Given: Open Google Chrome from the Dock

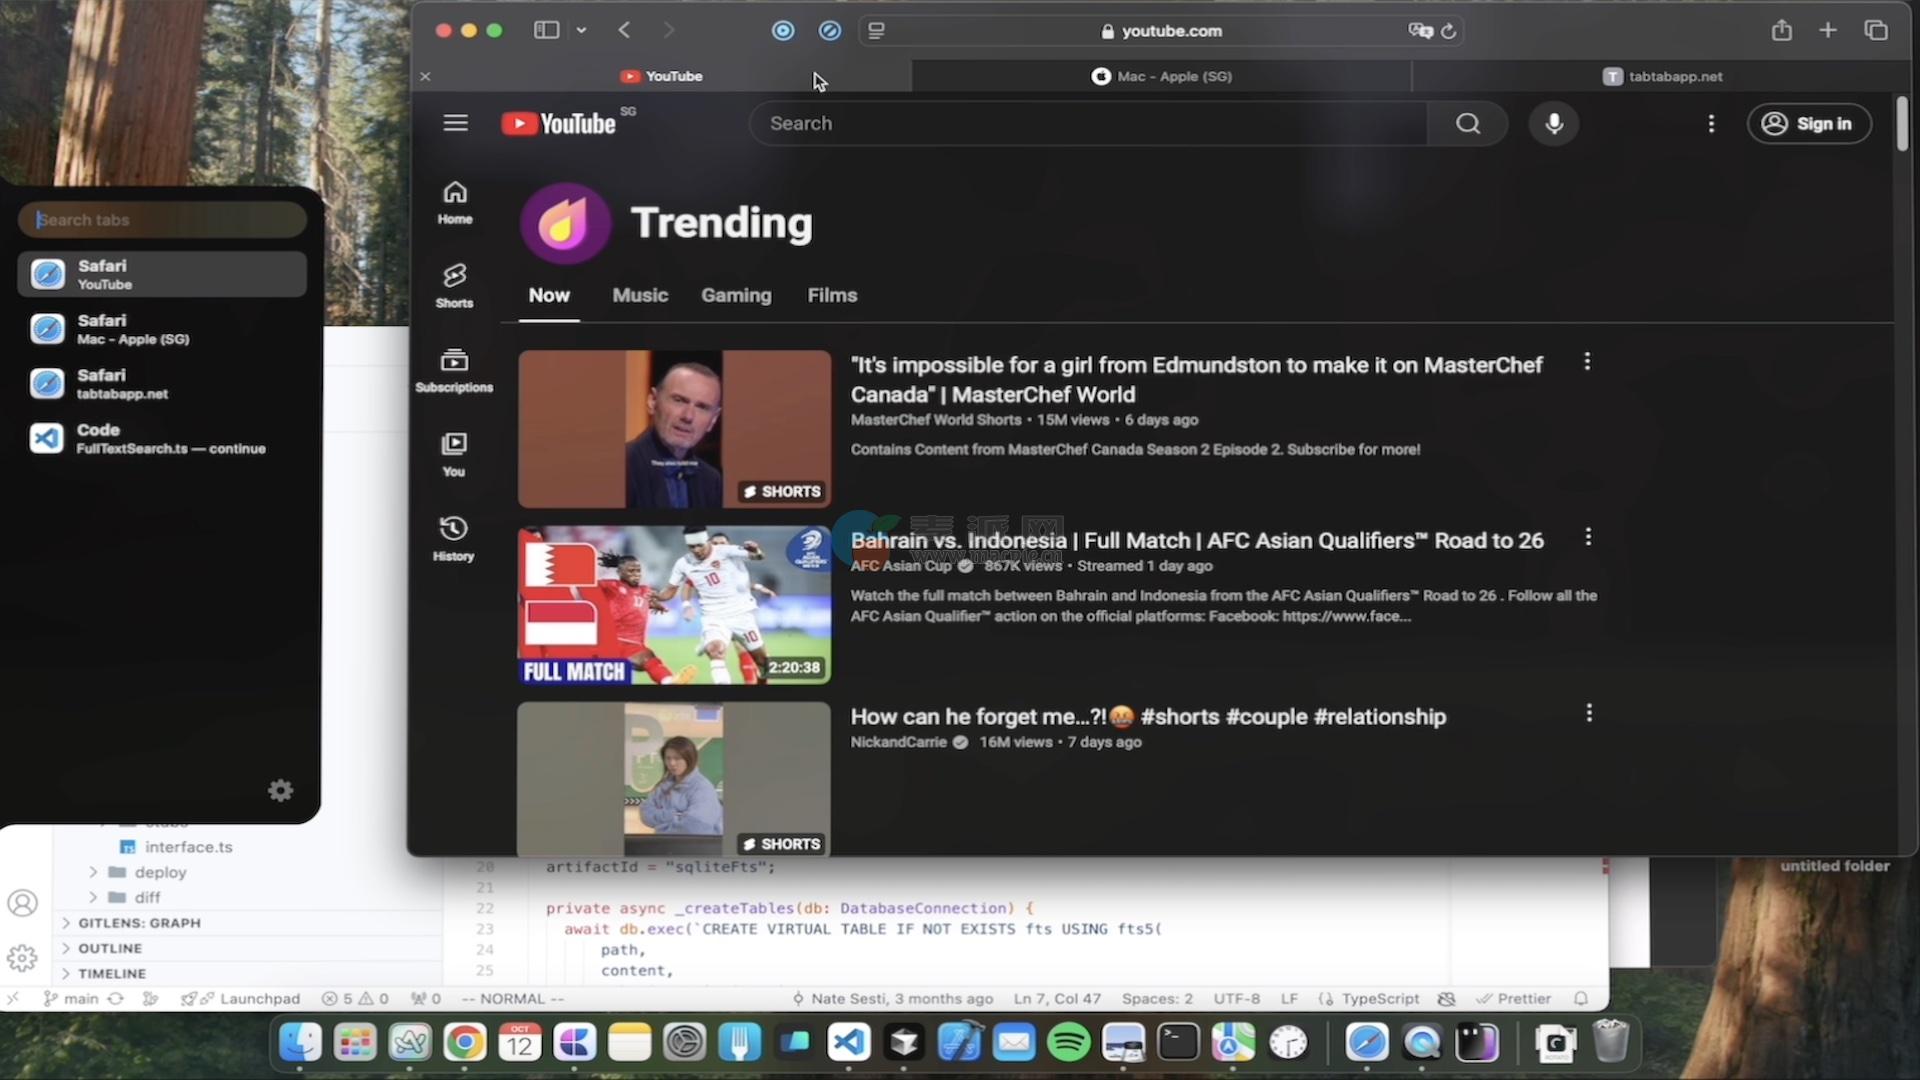Looking at the screenshot, I should (465, 1043).
